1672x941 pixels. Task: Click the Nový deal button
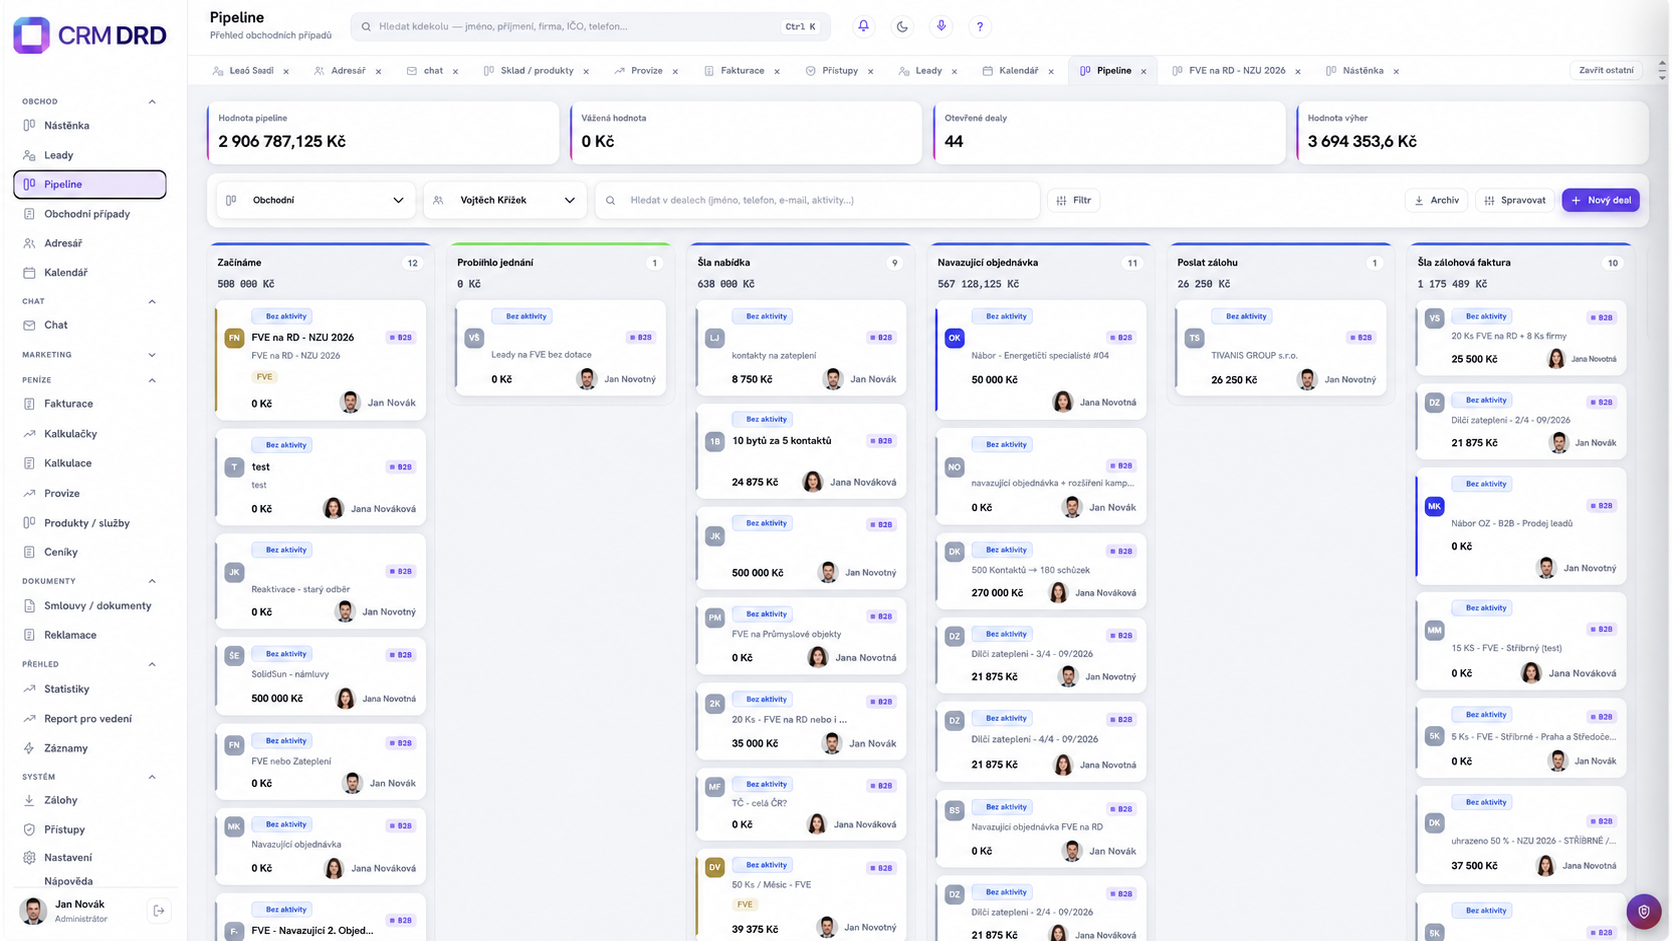1600,200
